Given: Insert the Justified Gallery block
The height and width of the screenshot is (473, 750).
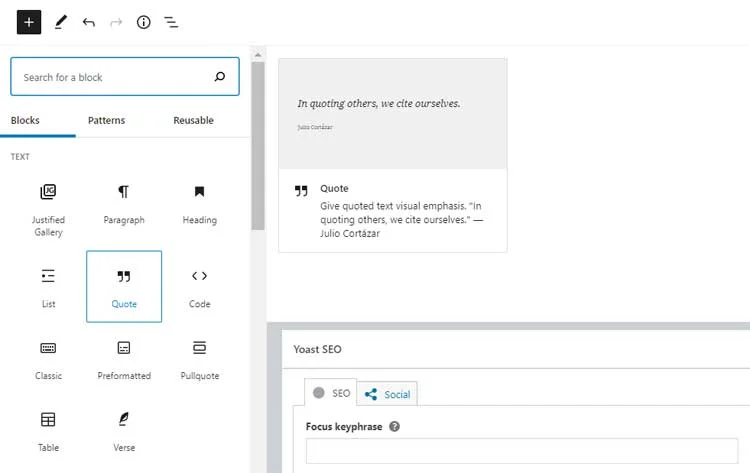Looking at the screenshot, I should (x=48, y=209).
